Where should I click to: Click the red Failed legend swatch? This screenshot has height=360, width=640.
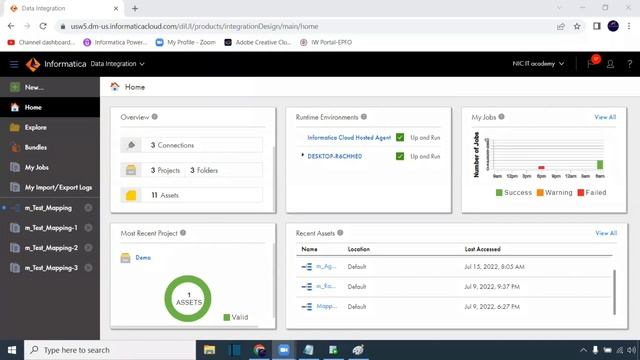click(580, 193)
